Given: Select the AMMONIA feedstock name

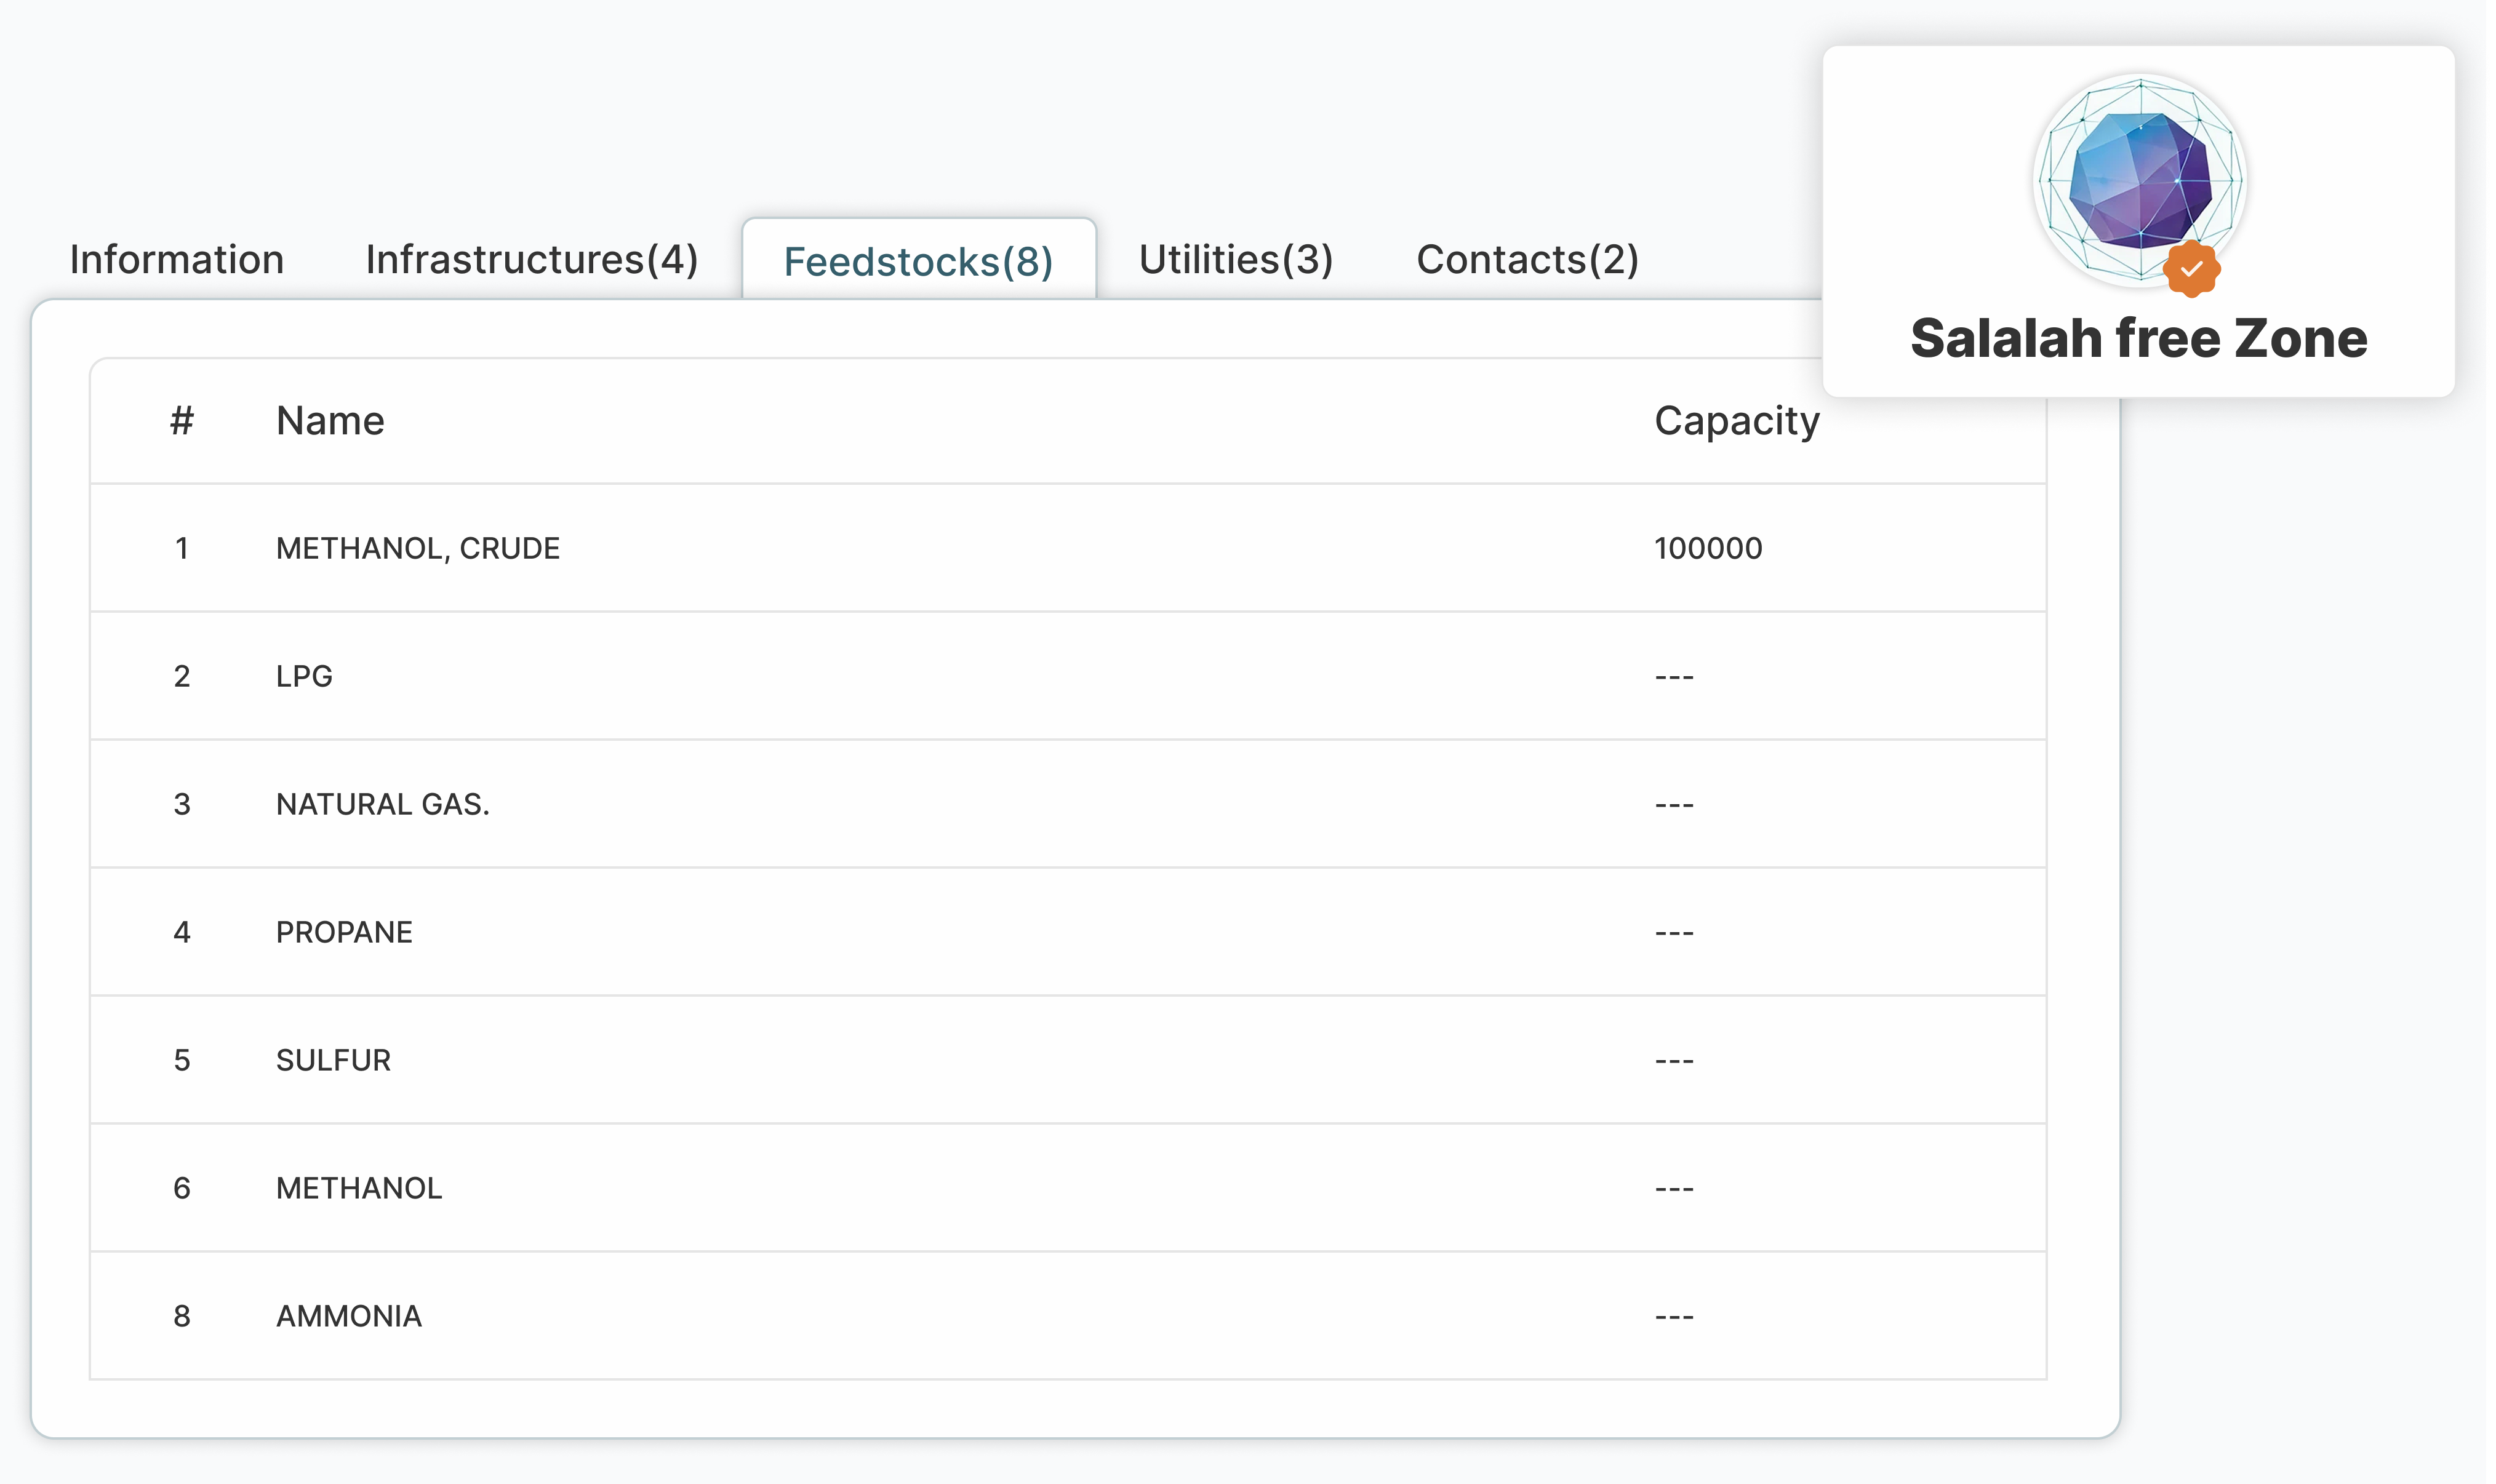Looking at the screenshot, I should pyautogui.click(x=349, y=1316).
